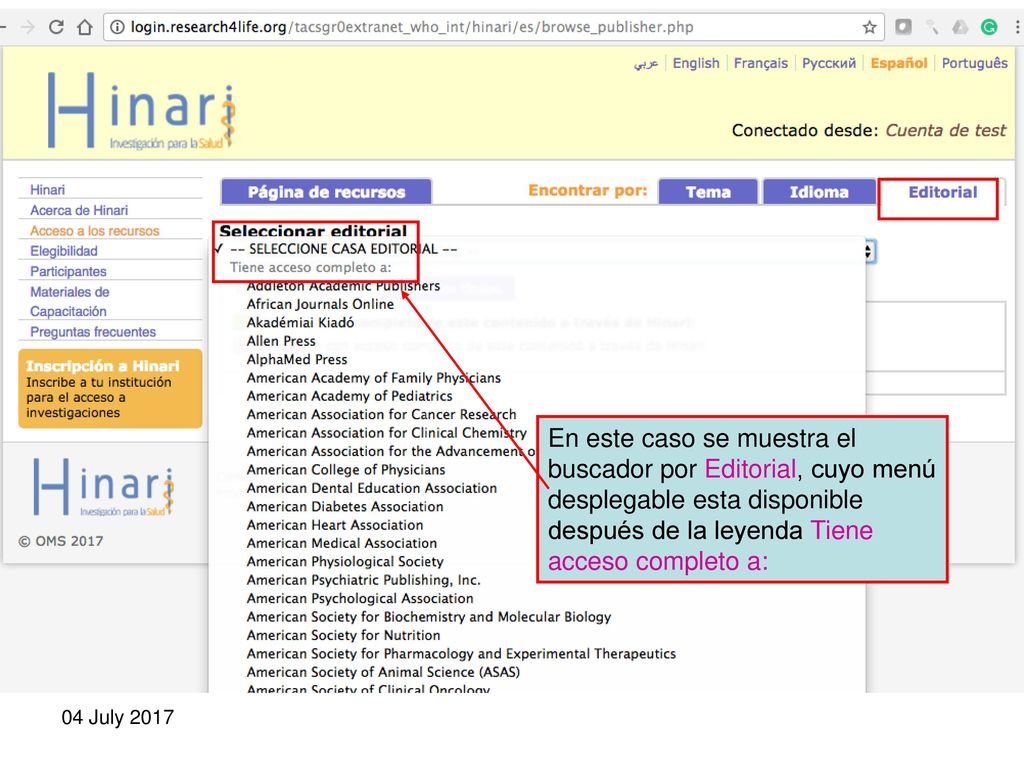This screenshot has width=1024, height=768.
Task: Reload the page in the browser
Action: [x=56, y=27]
